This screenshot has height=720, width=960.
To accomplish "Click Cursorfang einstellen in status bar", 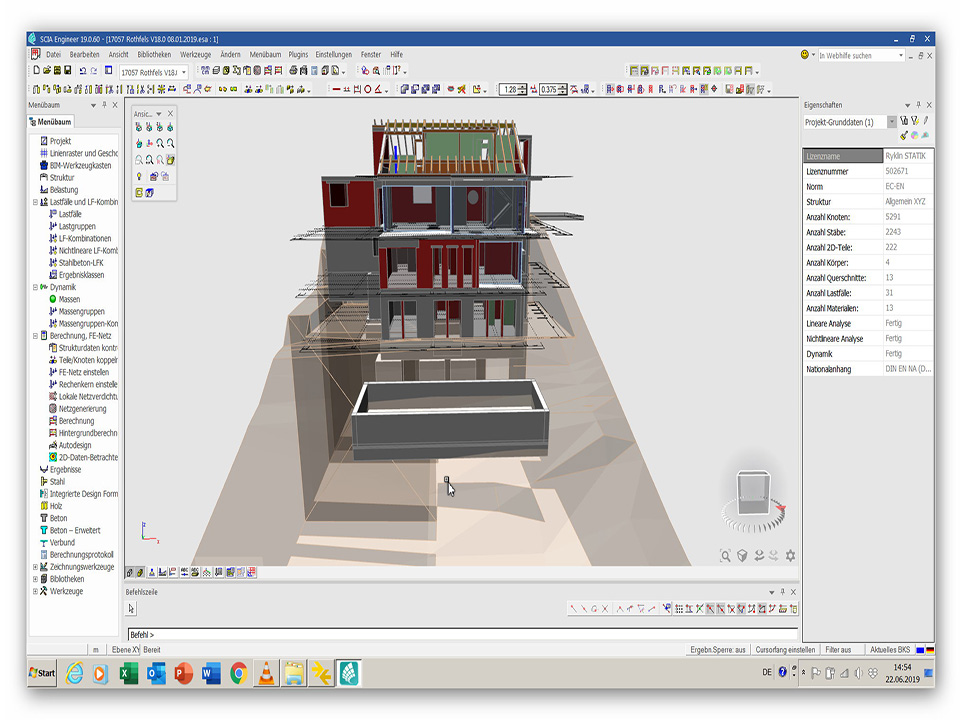I will point(785,650).
